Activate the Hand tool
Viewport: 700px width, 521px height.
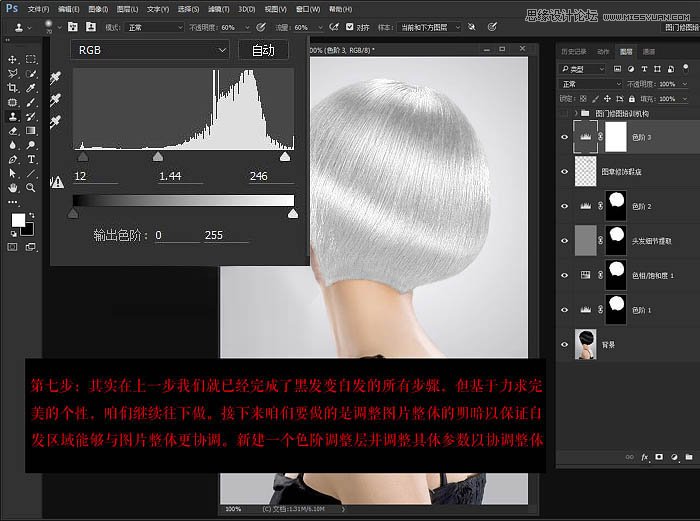[13, 186]
